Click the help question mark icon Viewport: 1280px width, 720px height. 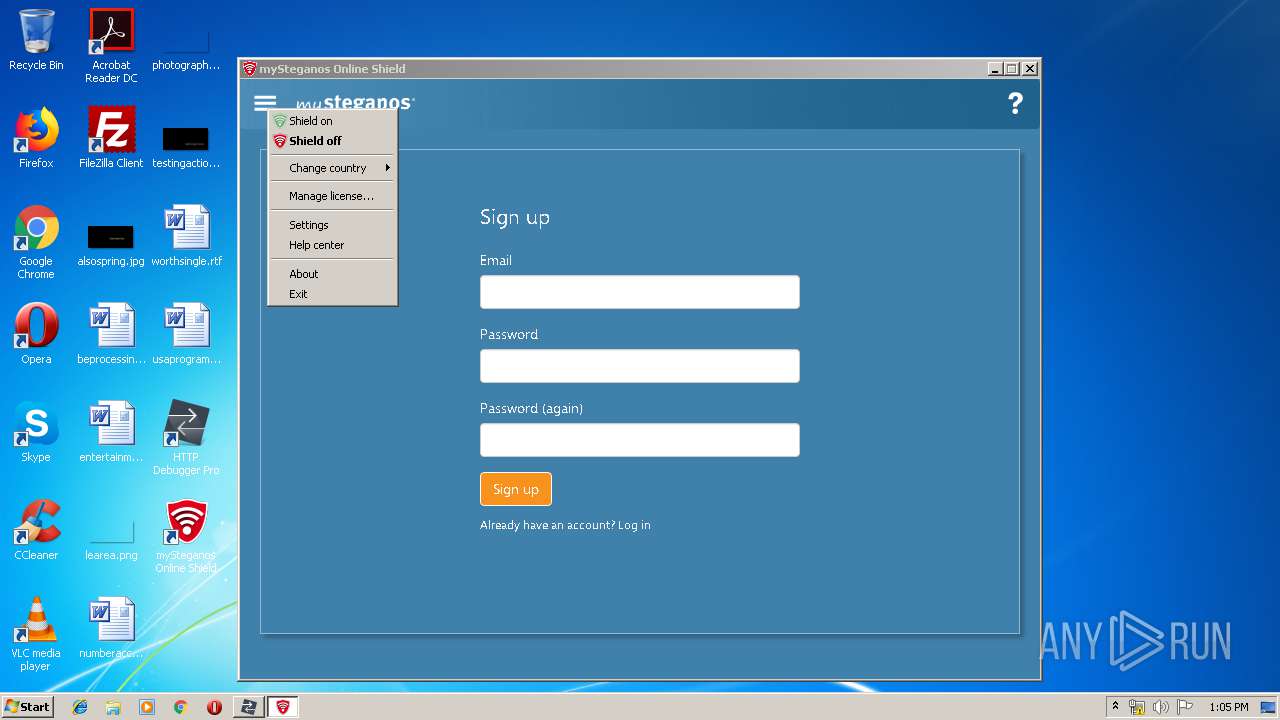[1015, 103]
